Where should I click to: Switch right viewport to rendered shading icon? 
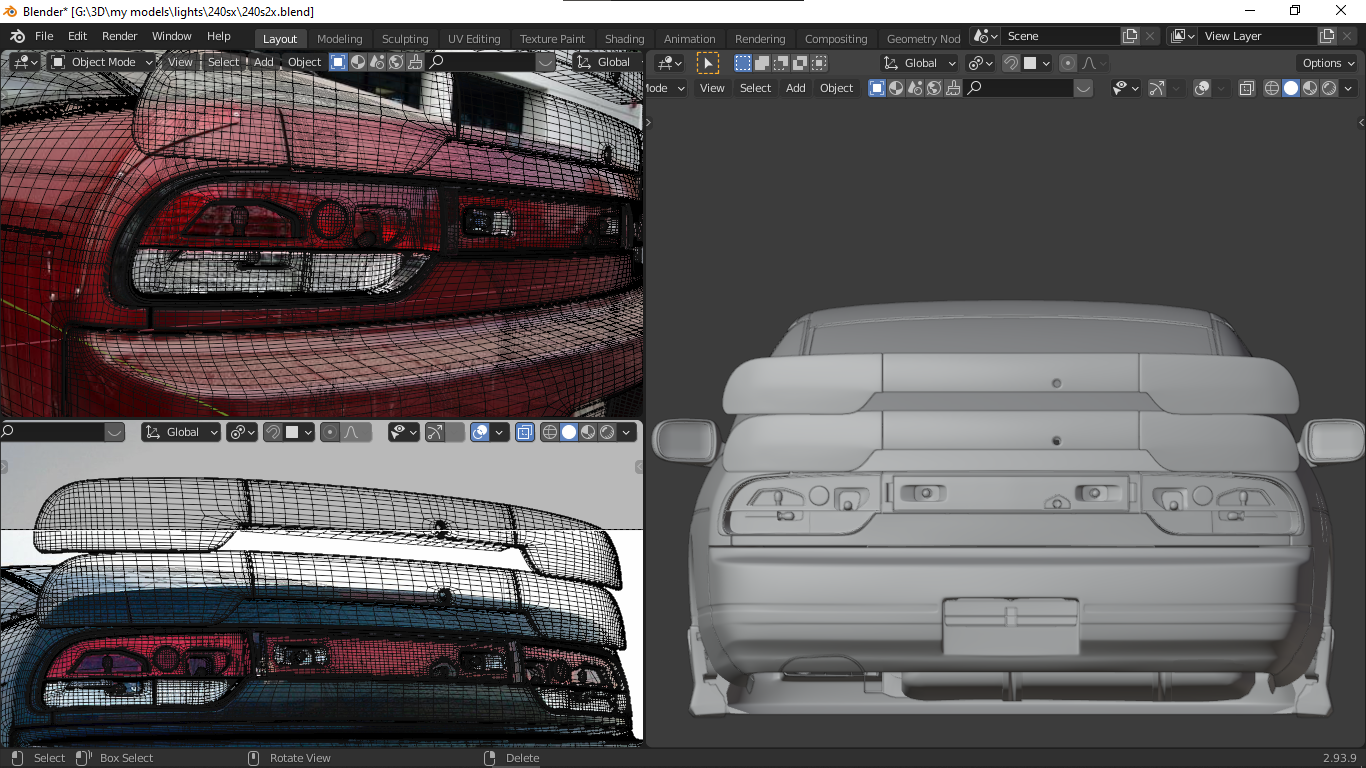(x=1329, y=88)
